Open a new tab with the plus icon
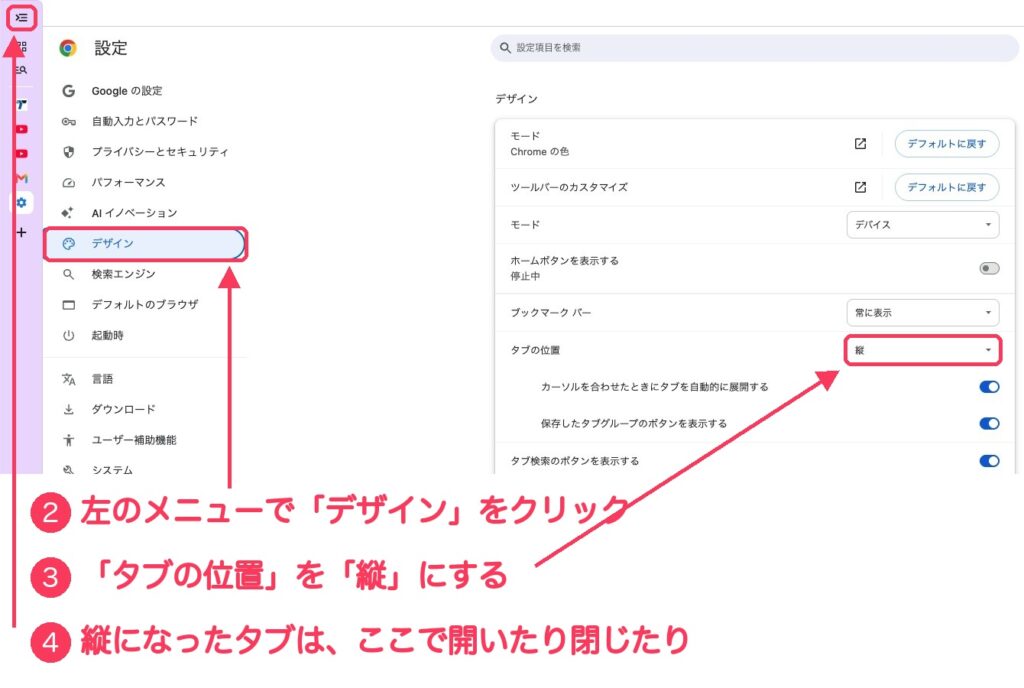1024x688 pixels. pyautogui.click(x=22, y=232)
